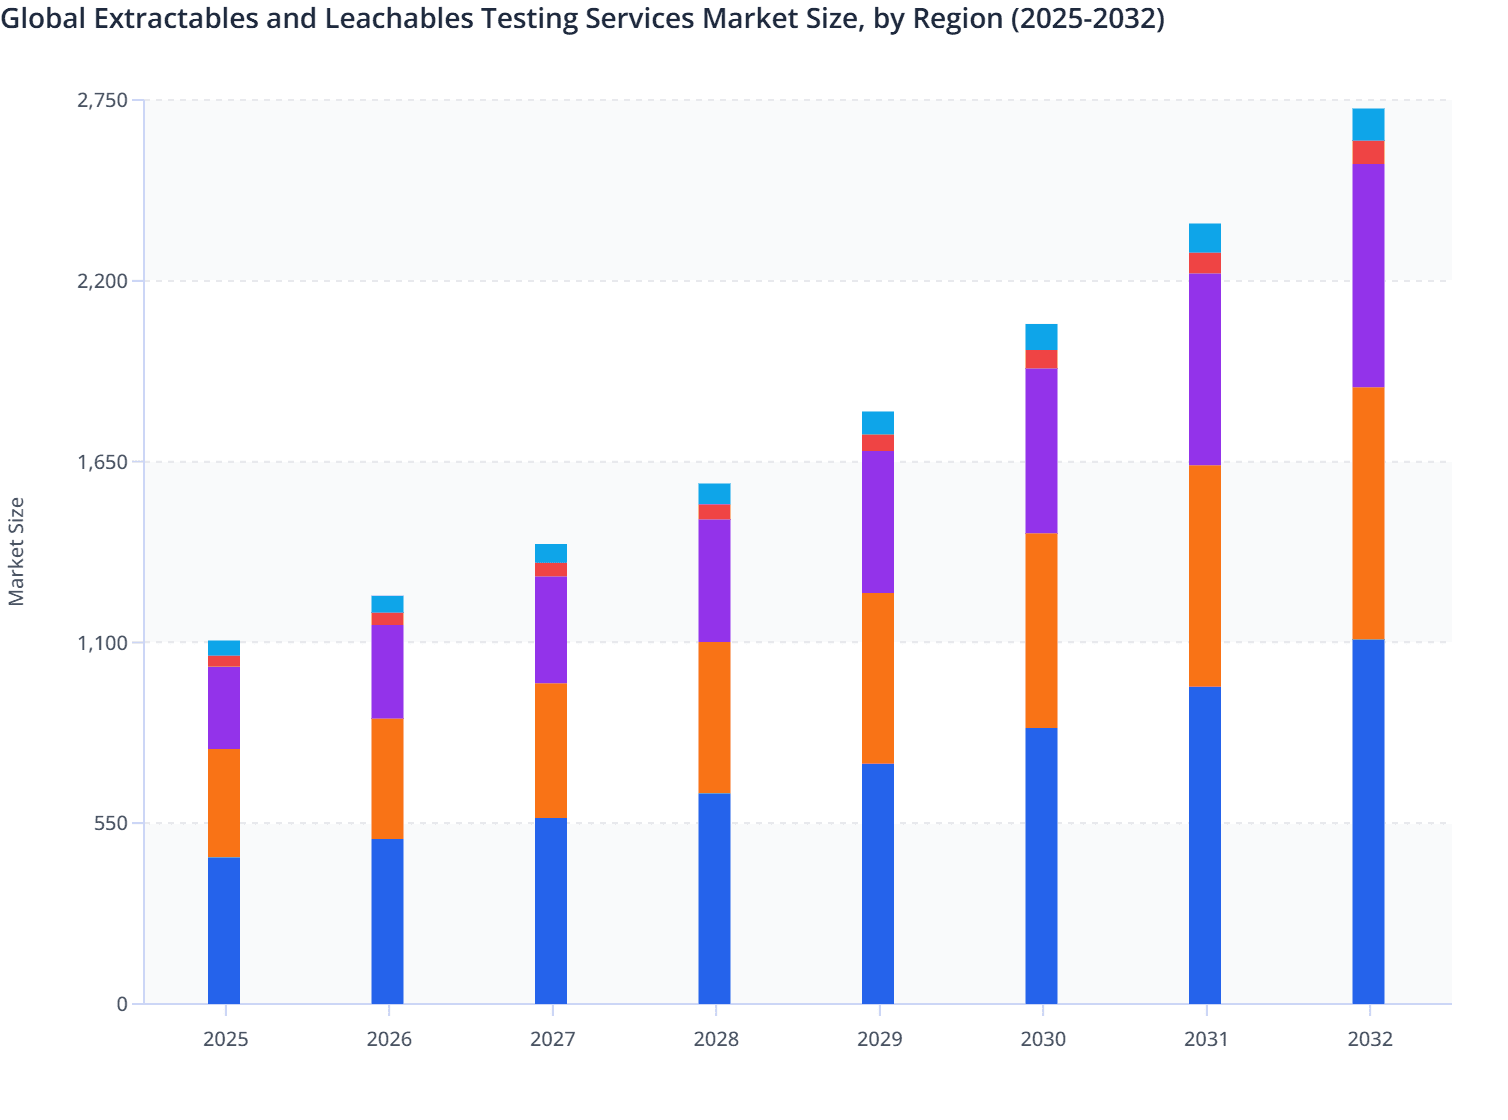Click the 1,100 value on the y-axis
1508x1120 pixels.
click(103, 641)
